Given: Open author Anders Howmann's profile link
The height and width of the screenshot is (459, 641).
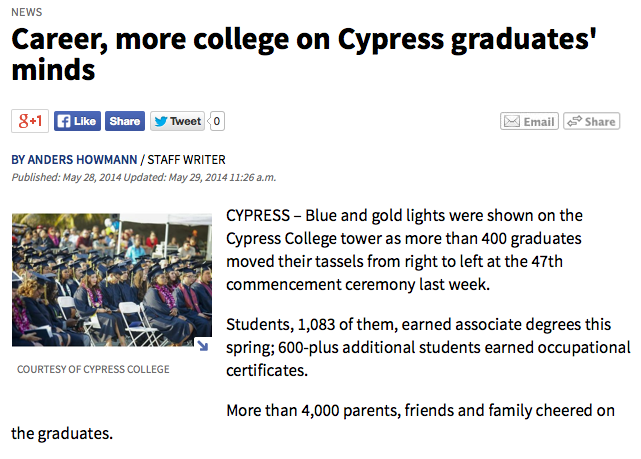Looking at the screenshot, I should coord(74,159).
